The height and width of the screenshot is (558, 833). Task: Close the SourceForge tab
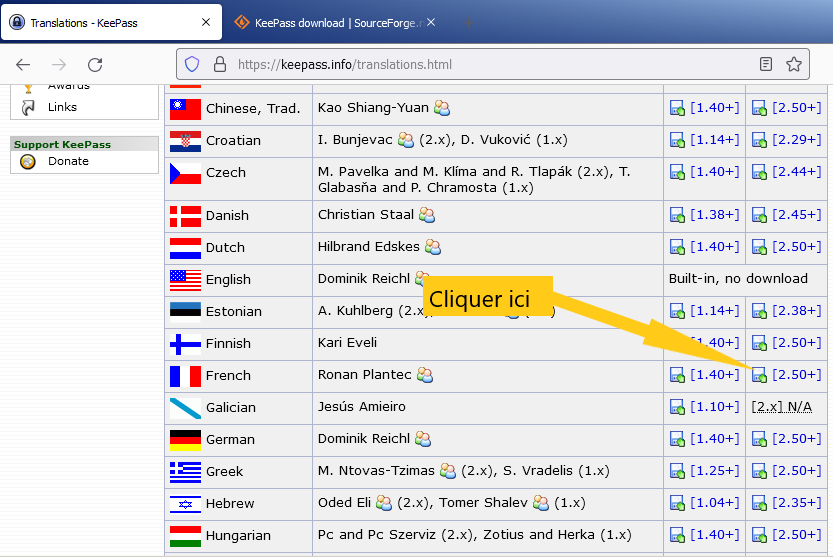tap(431, 22)
